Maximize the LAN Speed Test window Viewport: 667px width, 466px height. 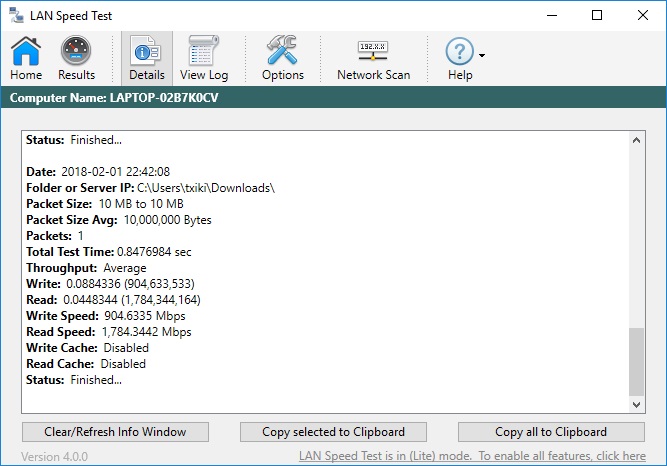(597, 15)
